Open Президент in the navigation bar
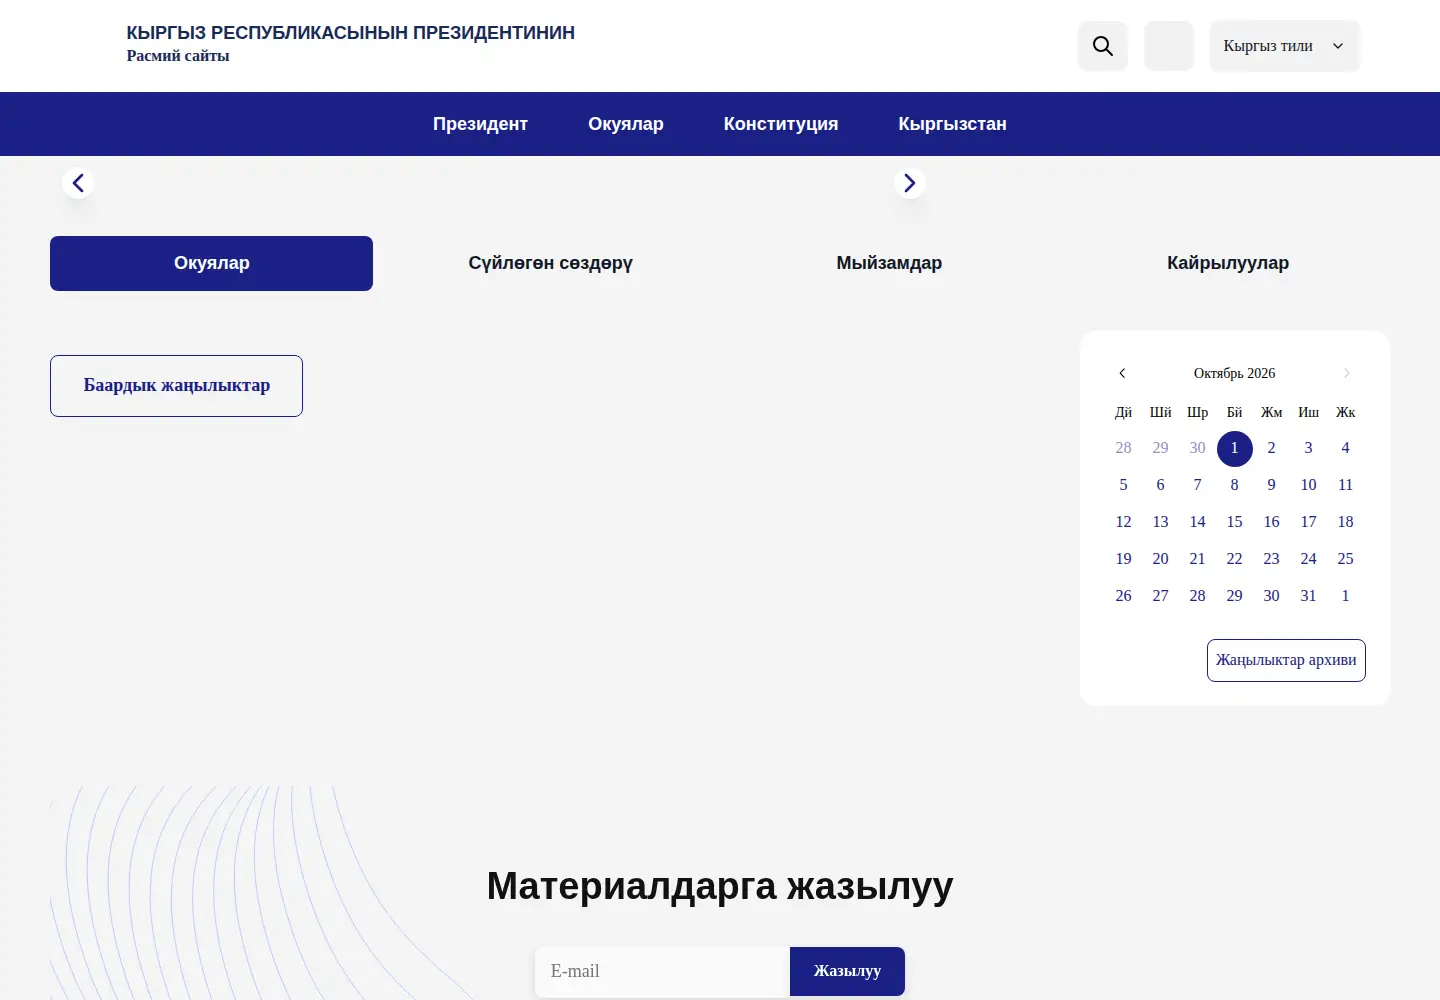The height and width of the screenshot is (1000, 1440). (x=480, y=124)
